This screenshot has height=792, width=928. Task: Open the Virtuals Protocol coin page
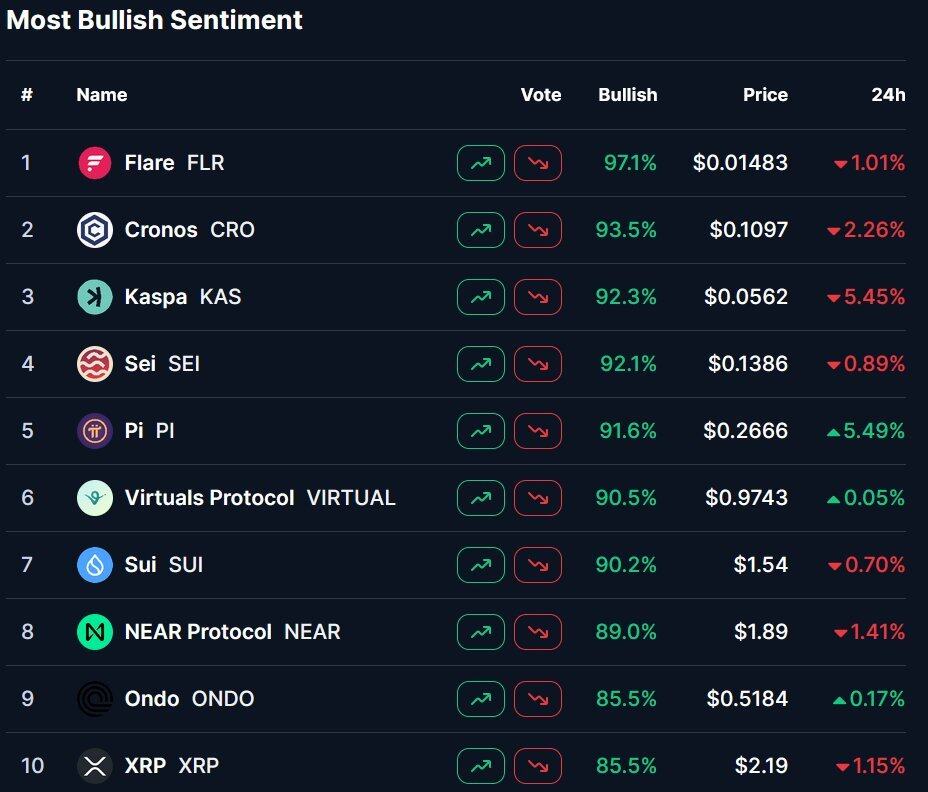(x=209, y=498)
